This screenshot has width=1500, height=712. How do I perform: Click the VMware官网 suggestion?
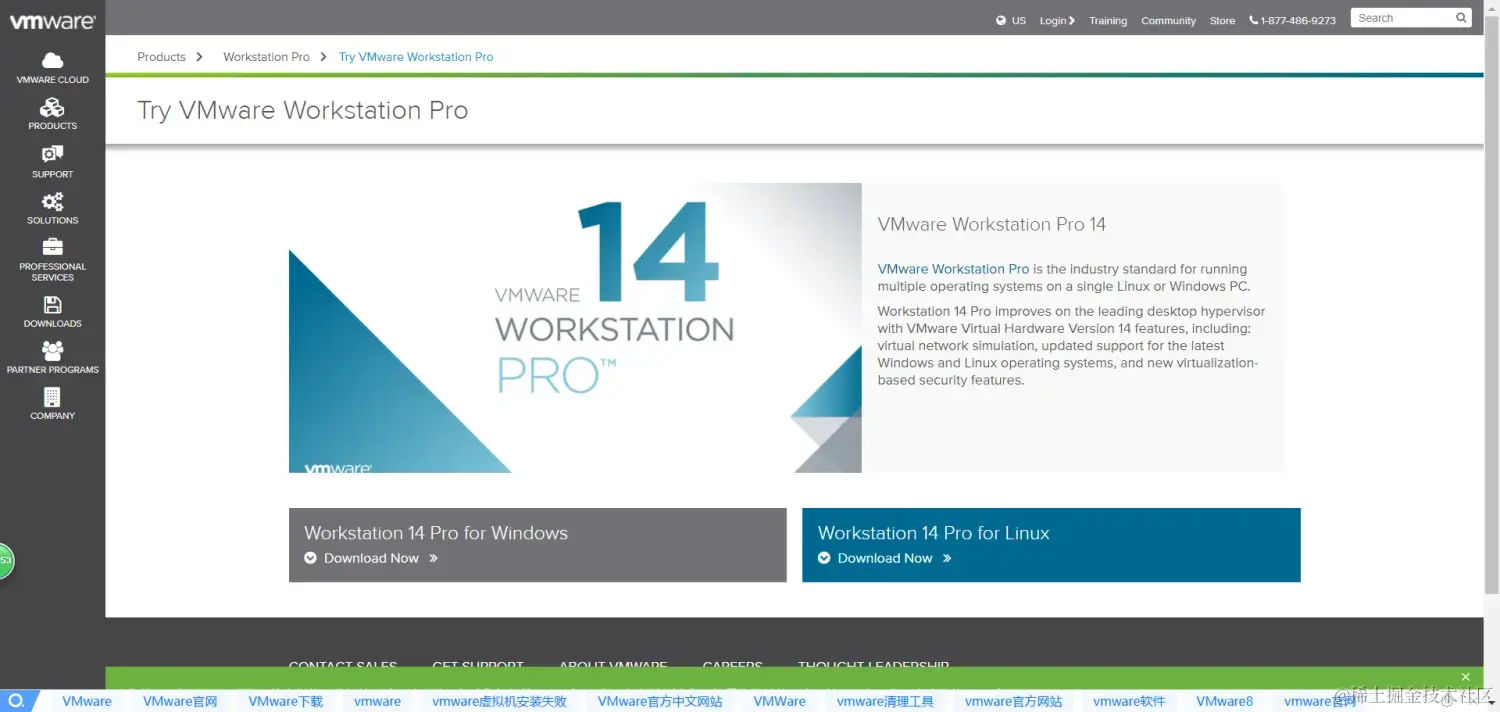180,701
